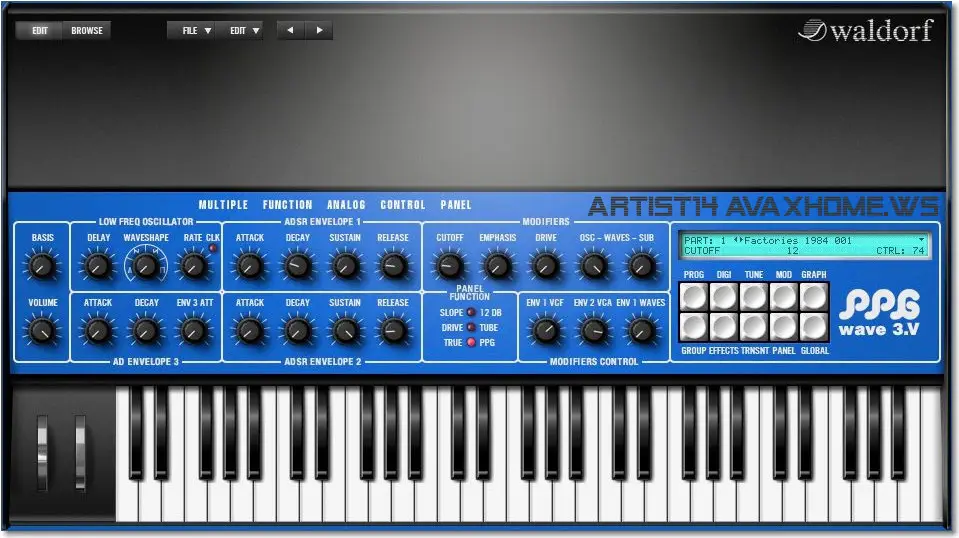
Task: Click the ENV 3 ATT knob
Action: coord(194,331)
